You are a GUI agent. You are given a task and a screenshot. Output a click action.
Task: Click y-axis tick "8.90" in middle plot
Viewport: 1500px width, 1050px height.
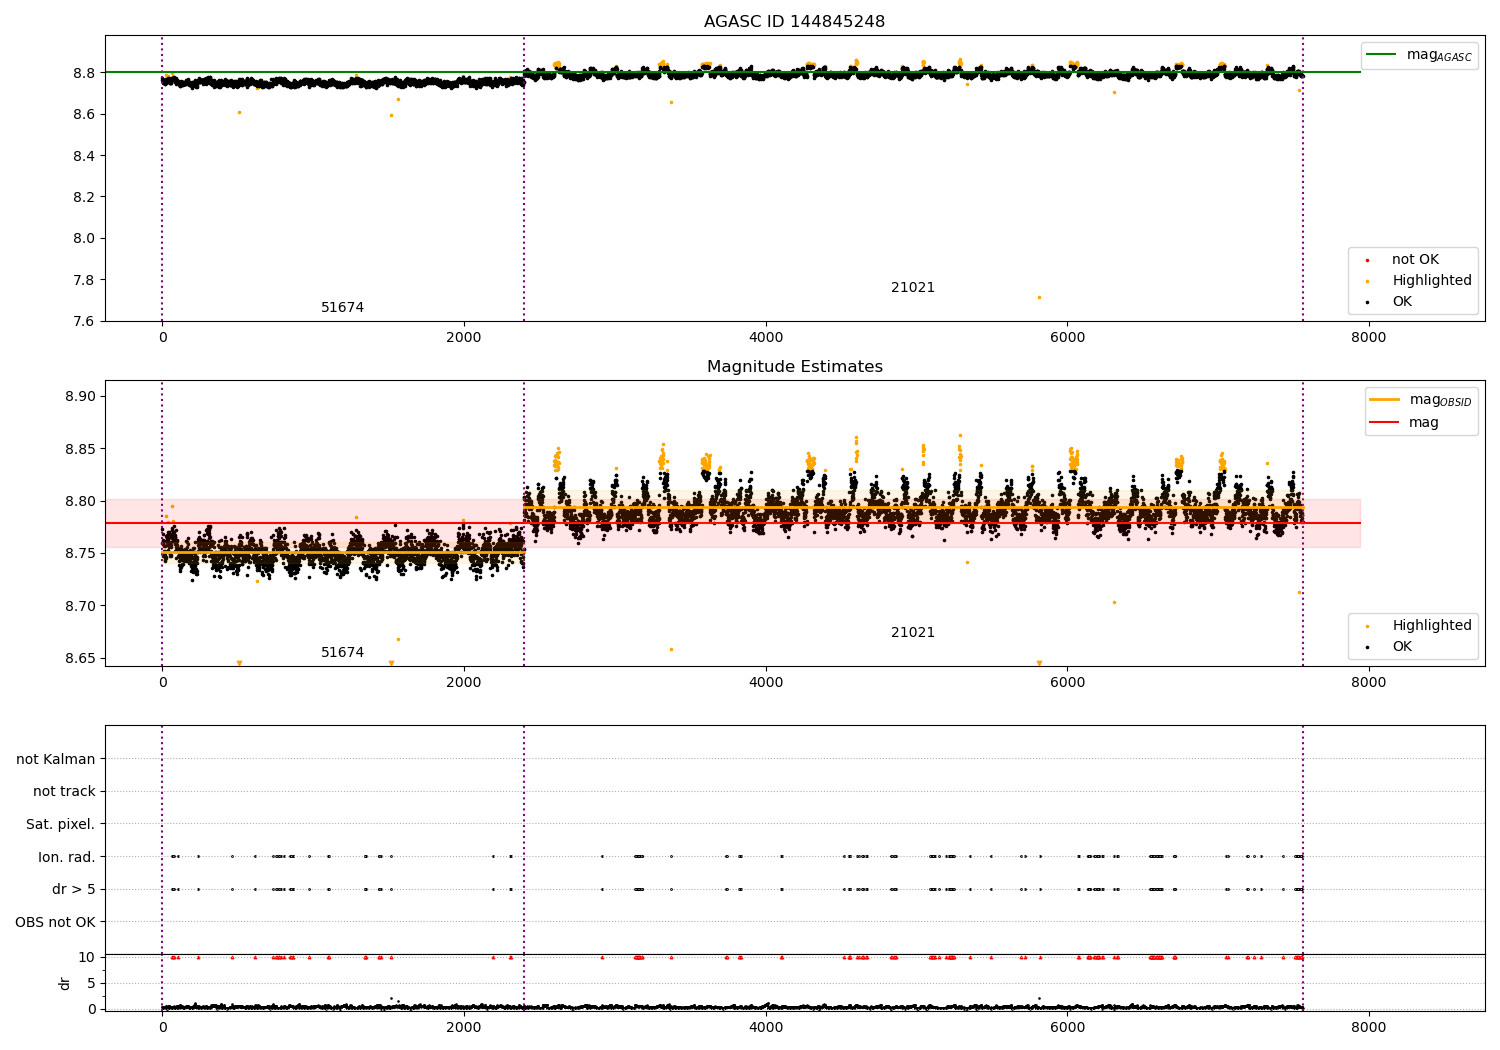click(80, 397)
